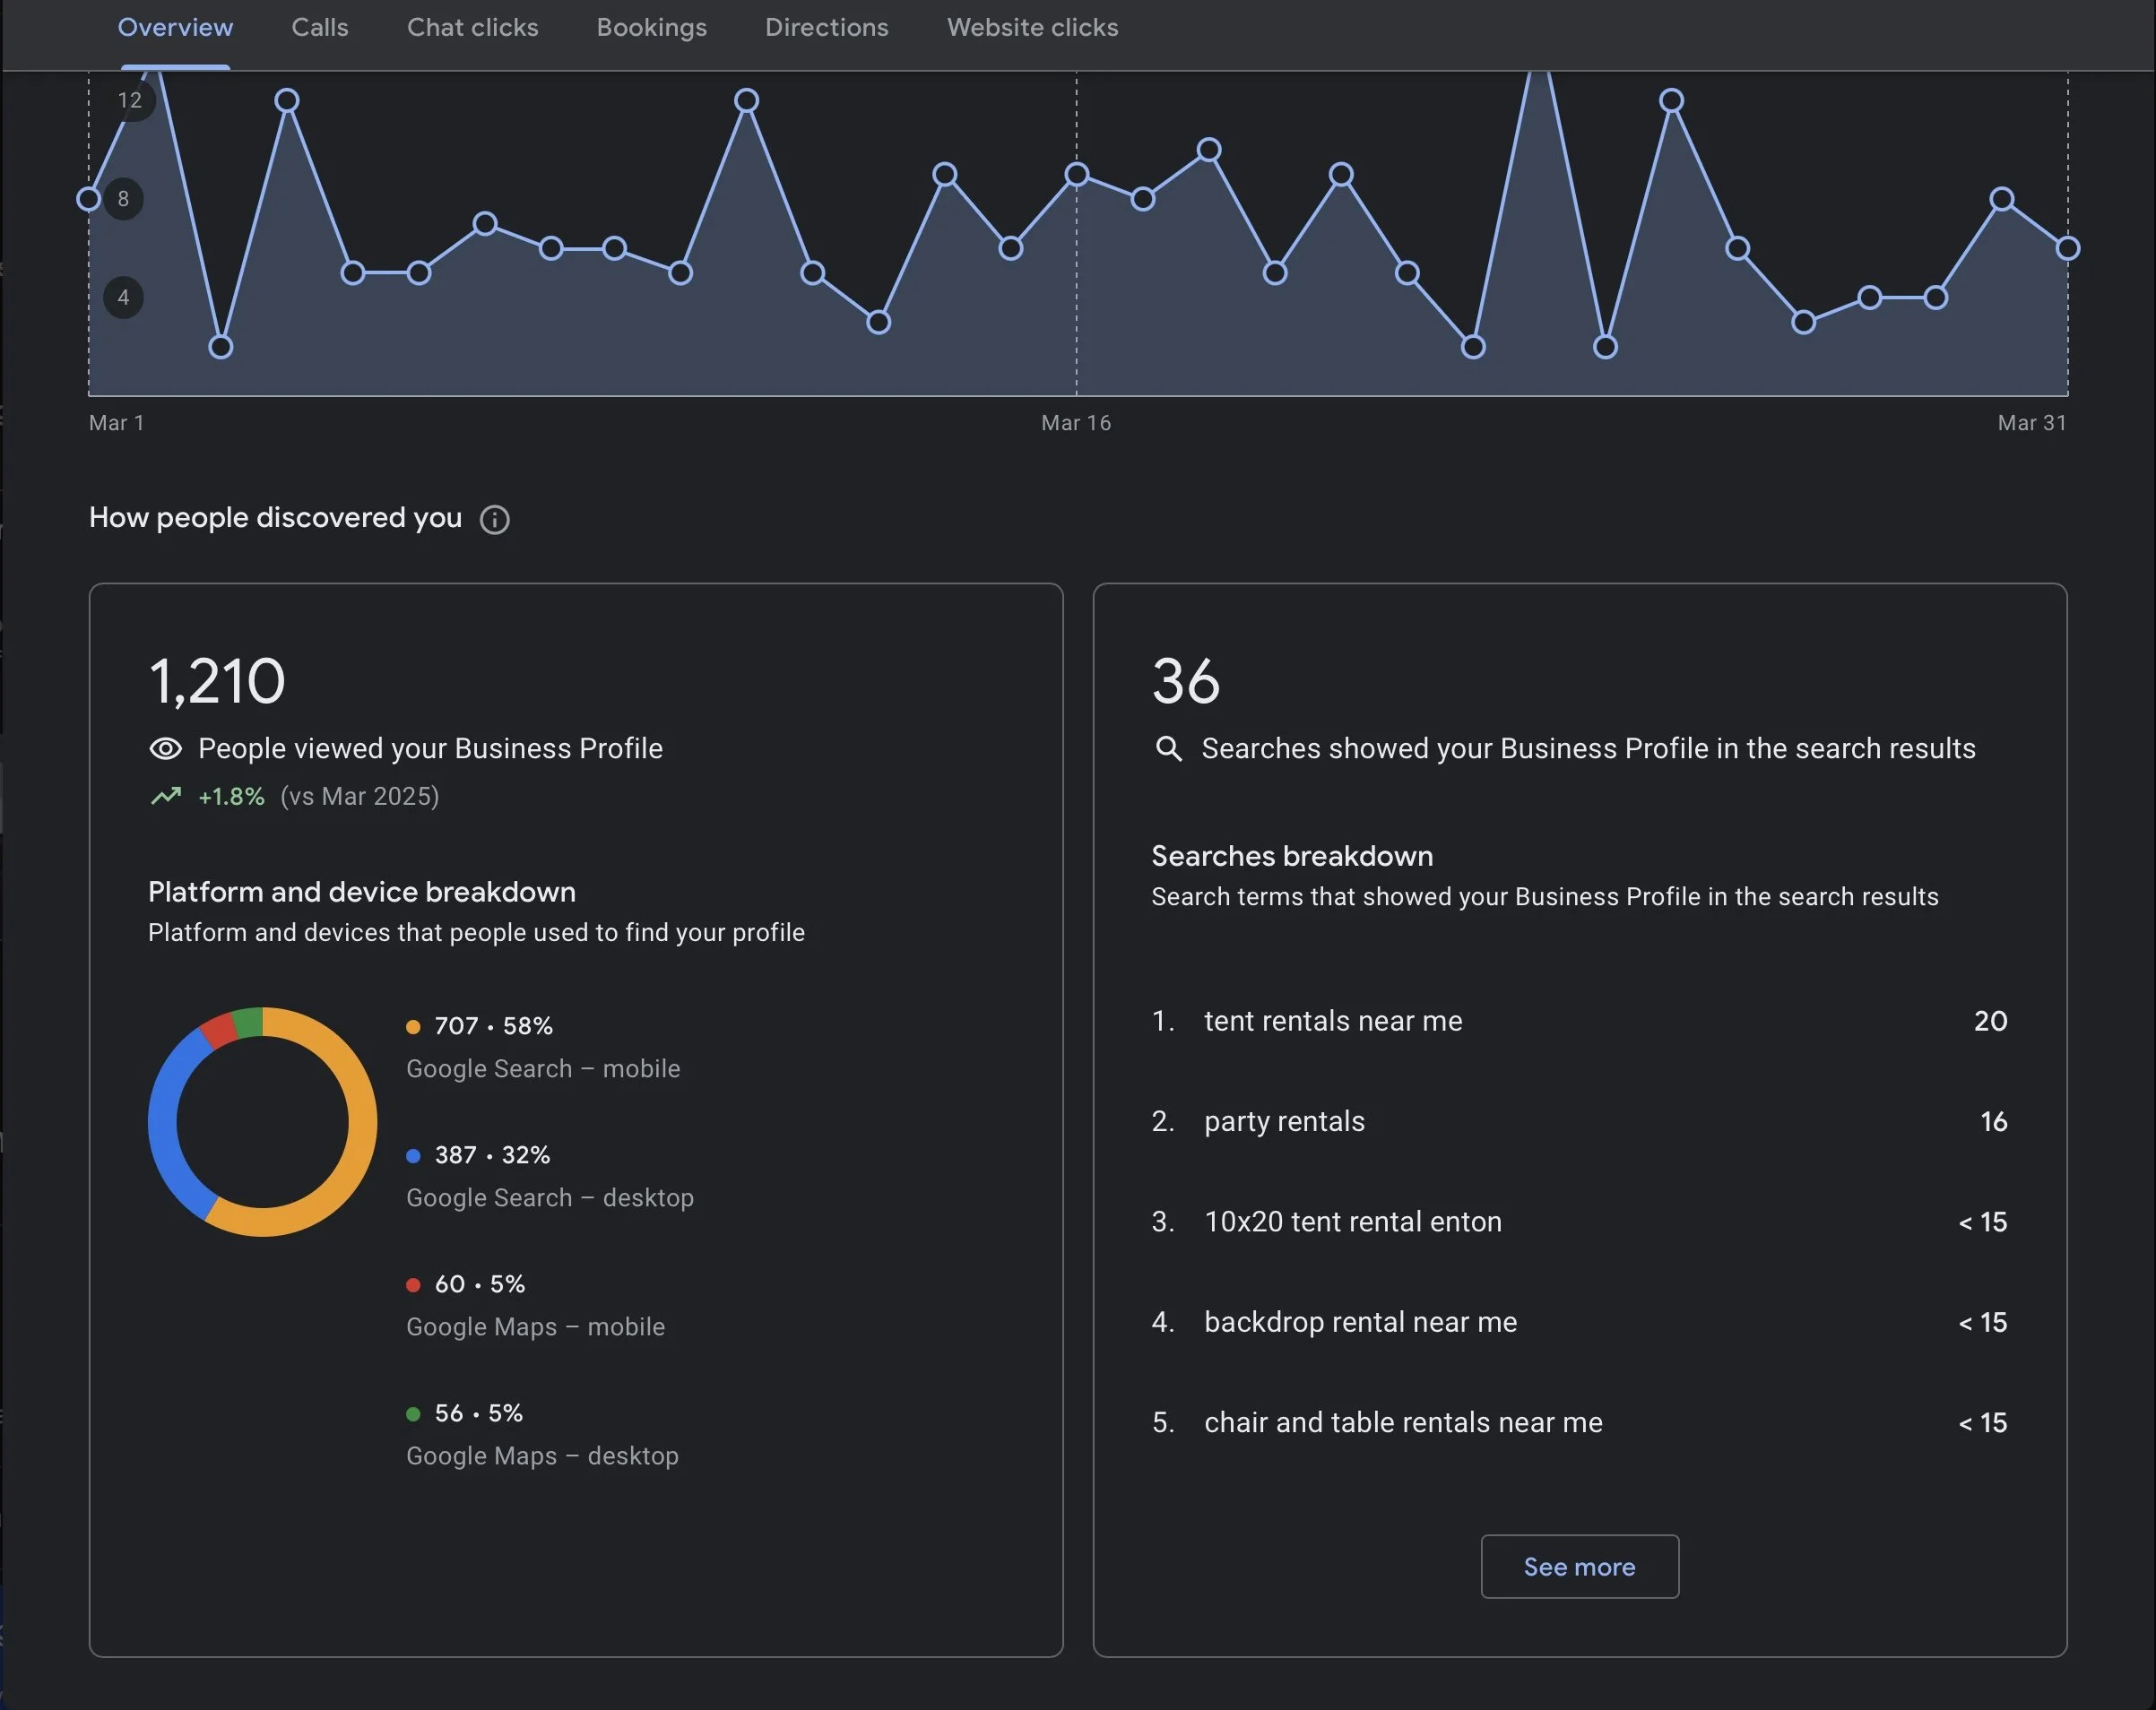Click the green legend dot for Google Maps desktop
This screenshot has width=2156, height=1710.
413,1413
